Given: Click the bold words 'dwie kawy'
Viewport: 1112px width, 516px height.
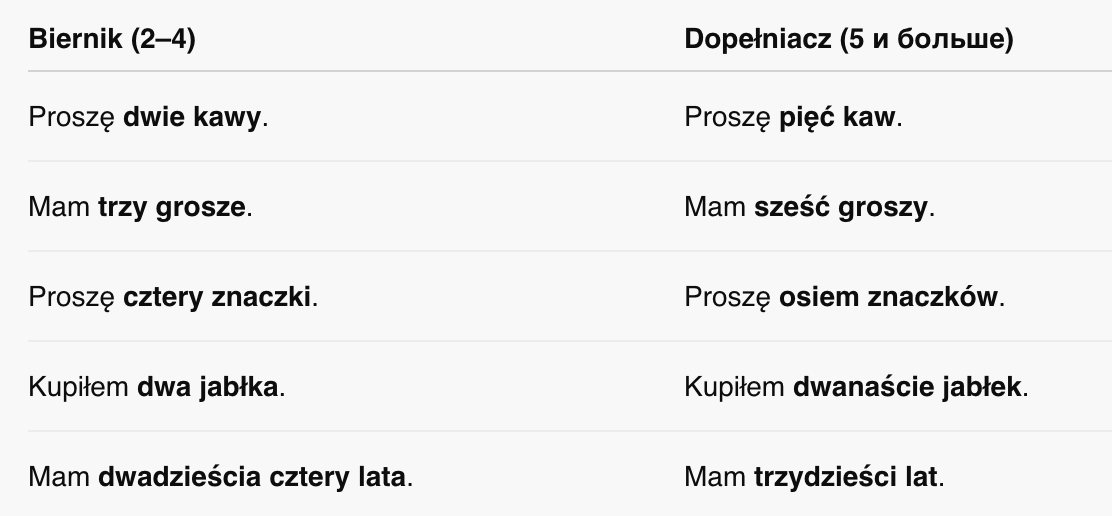Looking at the screenshot, I should [x=192, y=117].
